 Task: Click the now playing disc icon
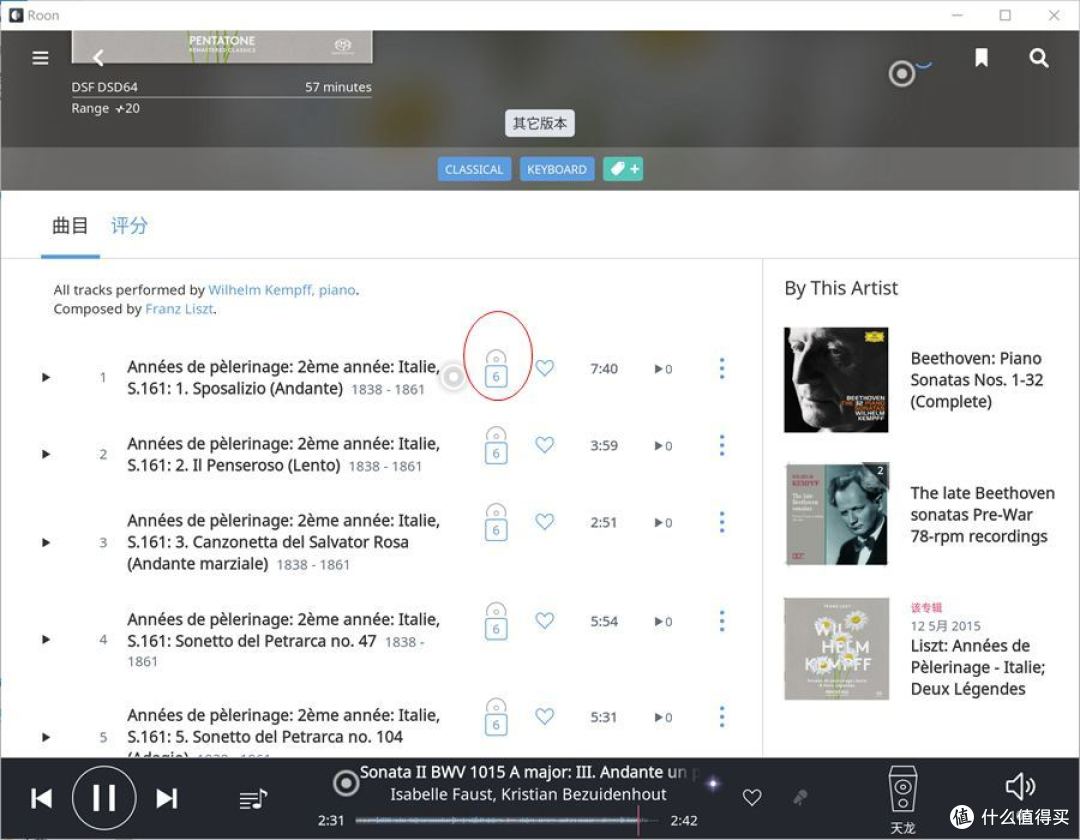tap(346, 783)
